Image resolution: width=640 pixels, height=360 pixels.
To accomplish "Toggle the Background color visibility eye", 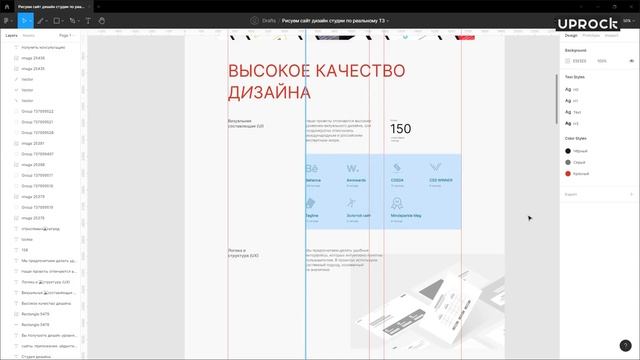I will point(631,61).
